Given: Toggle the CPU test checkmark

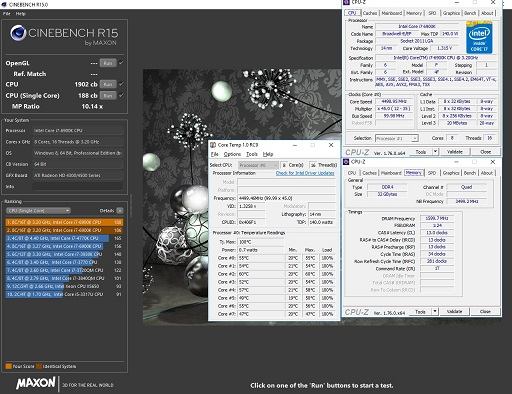Looking at the screenshot, I should click(x=121, y=84).
